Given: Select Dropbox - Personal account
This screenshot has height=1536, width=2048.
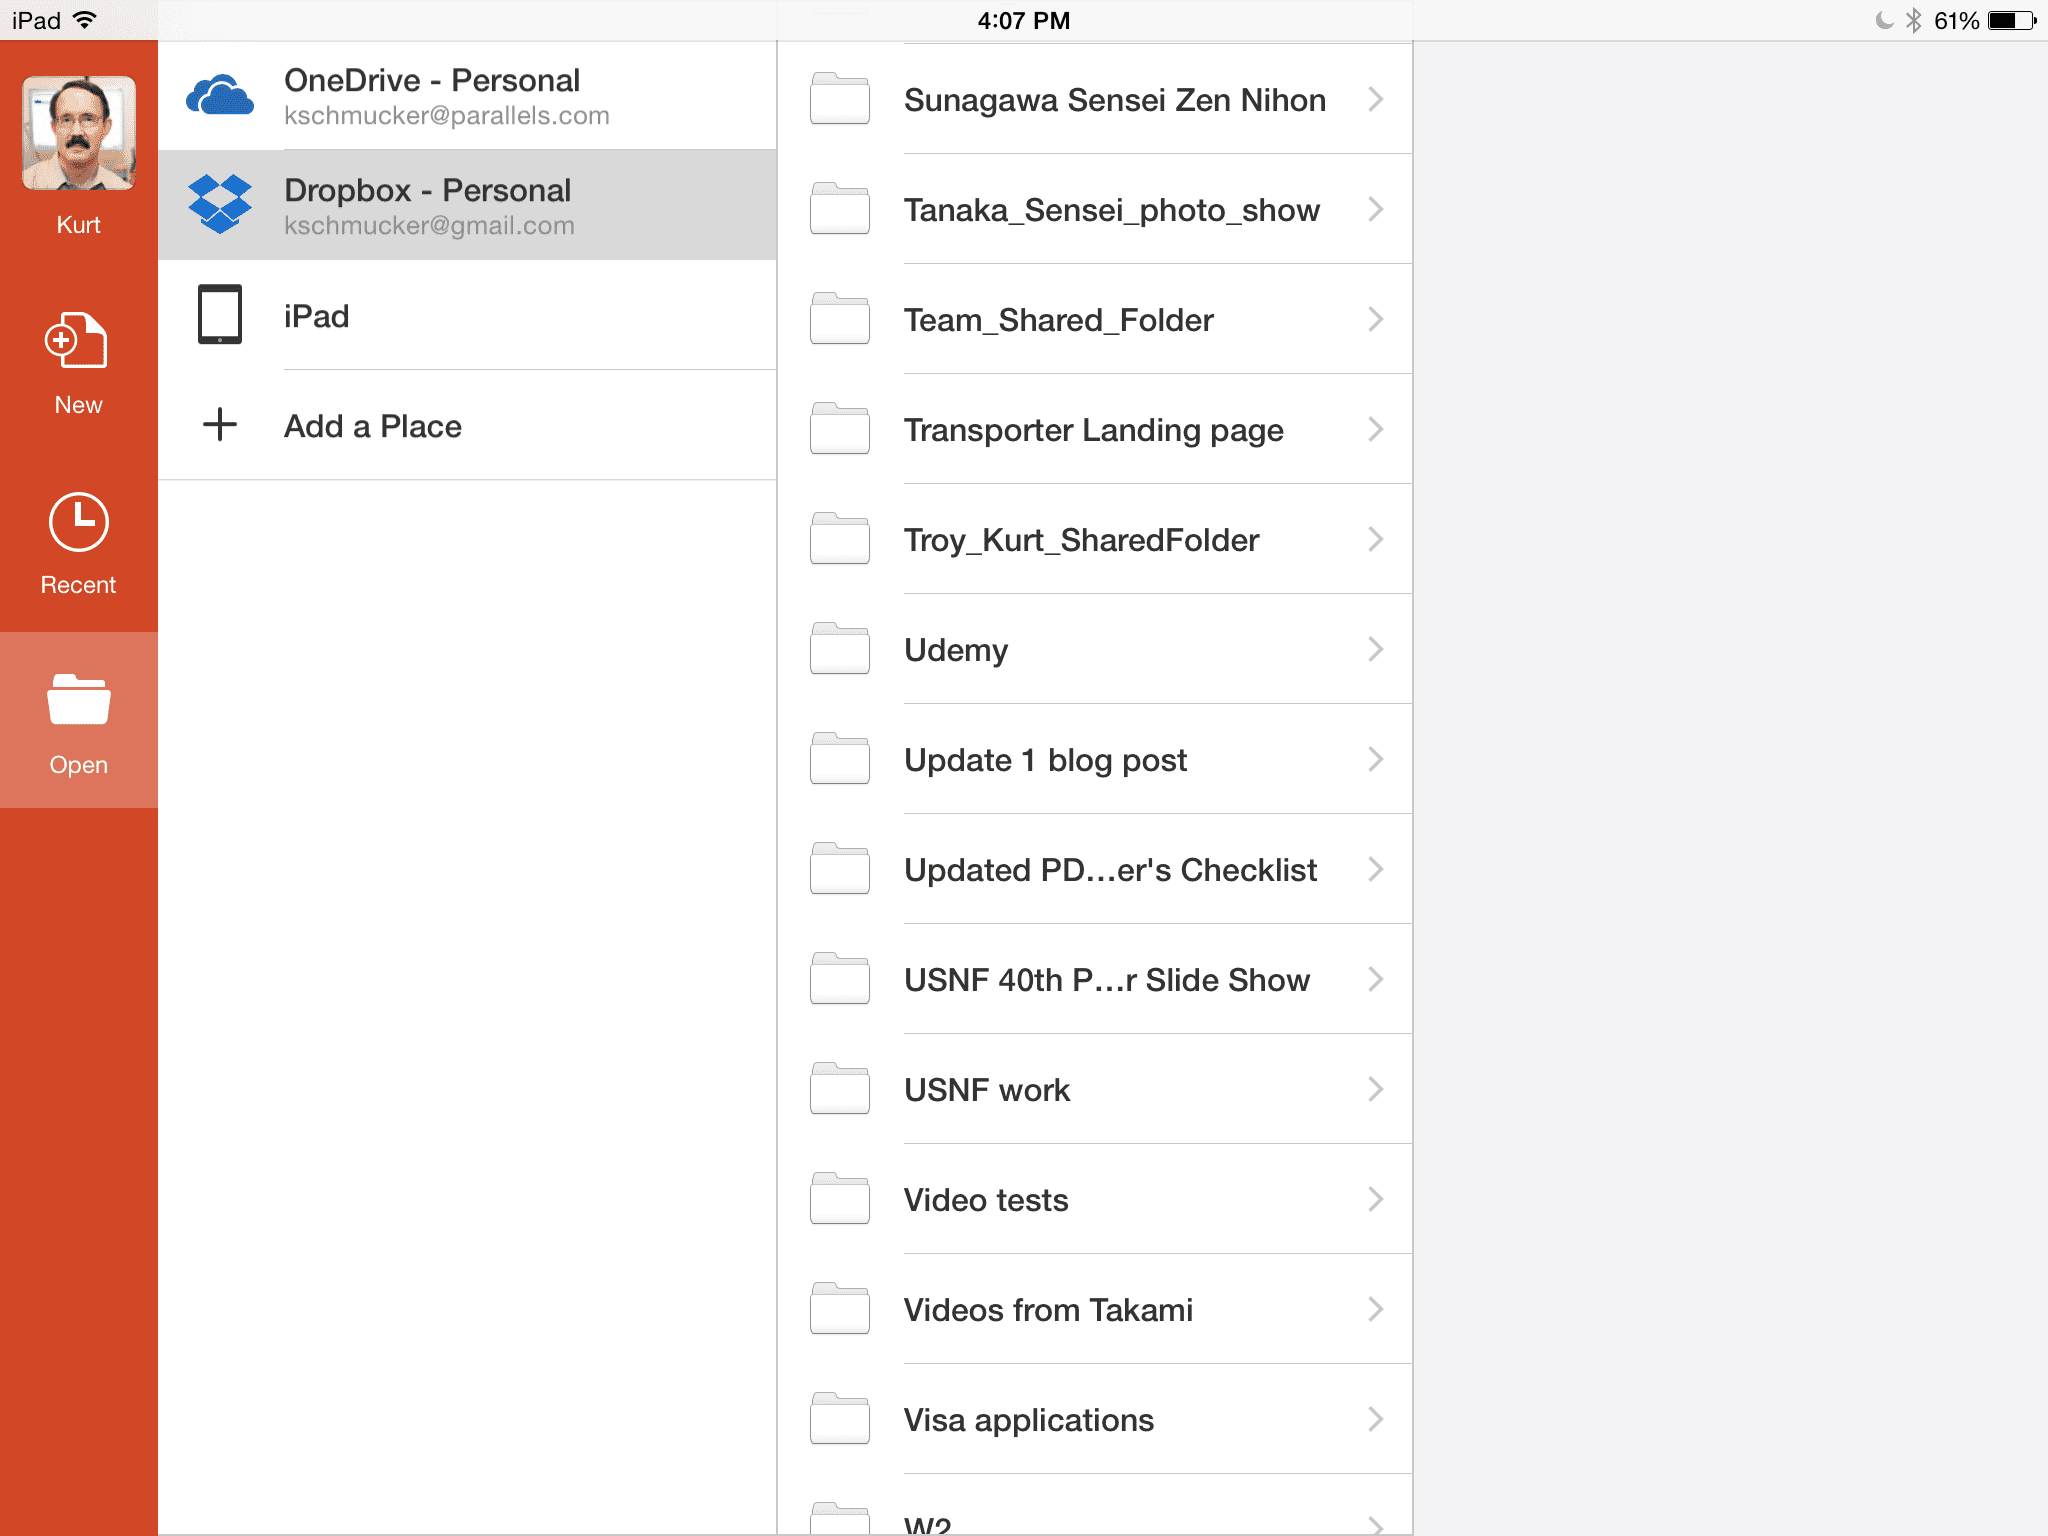Looking at the screenshot, I should pyautogui.click(x=468, y=205).
